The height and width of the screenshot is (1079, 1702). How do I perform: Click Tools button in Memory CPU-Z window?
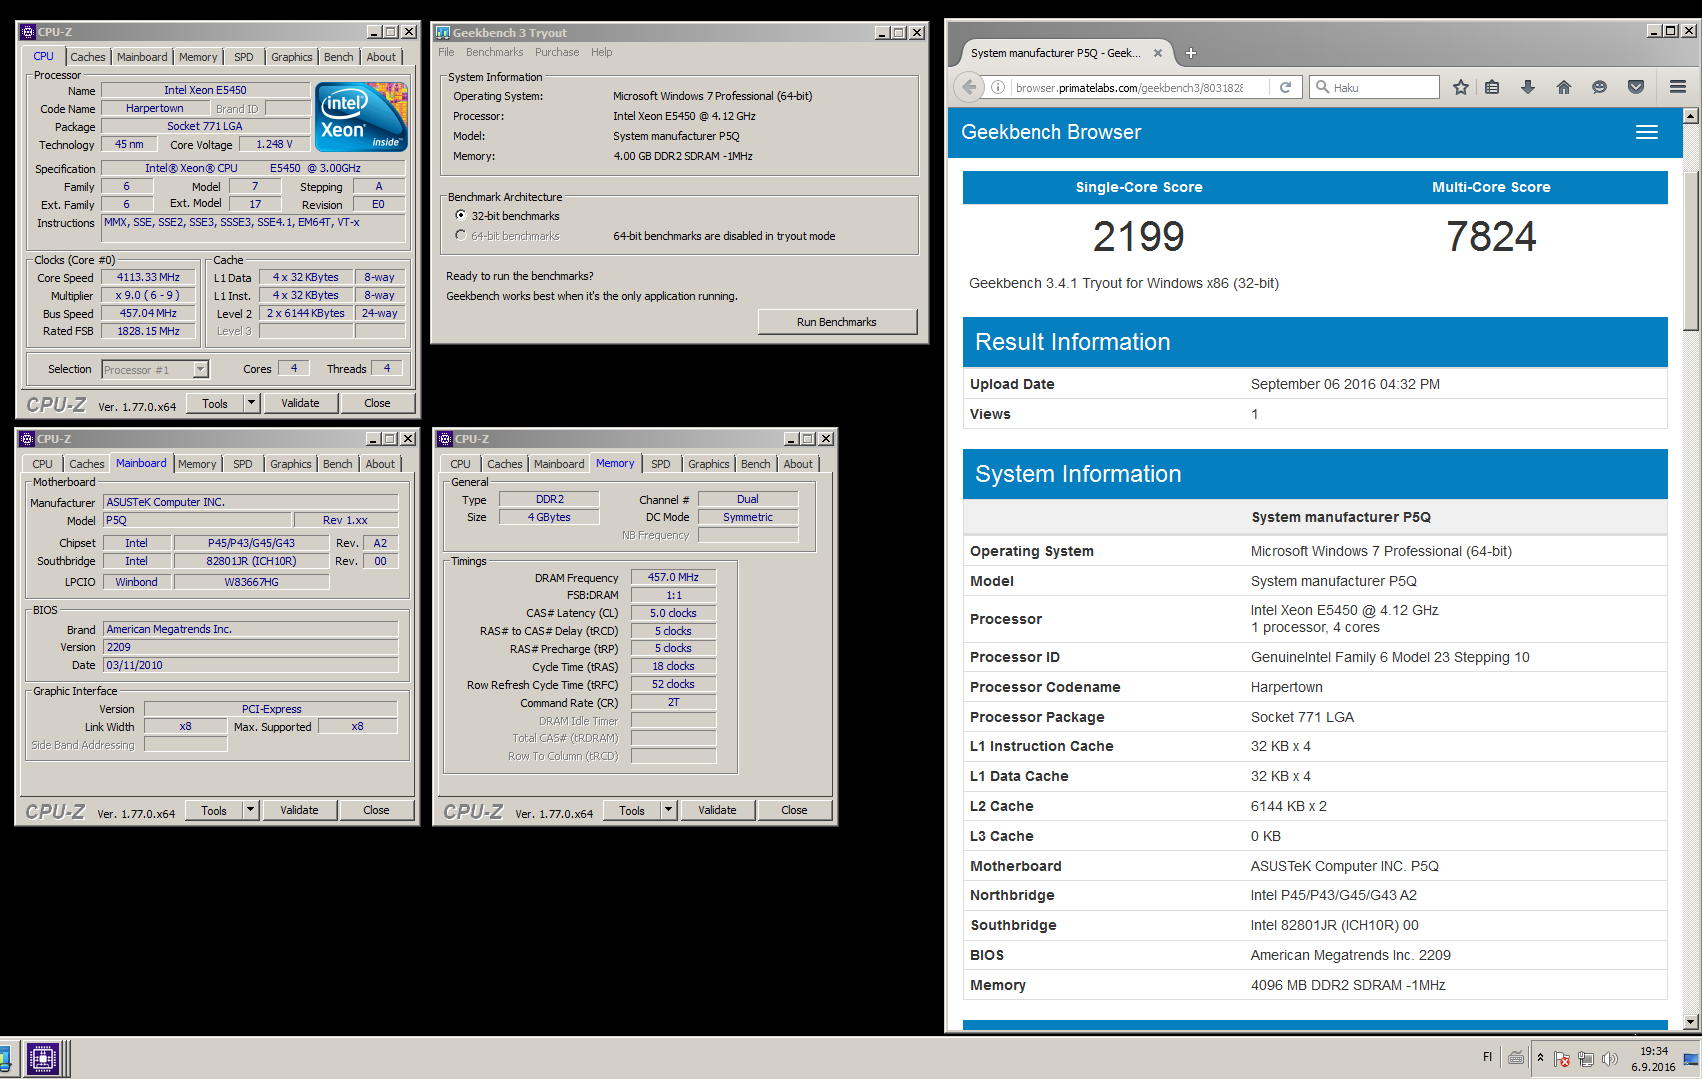(x=631, y=810)
